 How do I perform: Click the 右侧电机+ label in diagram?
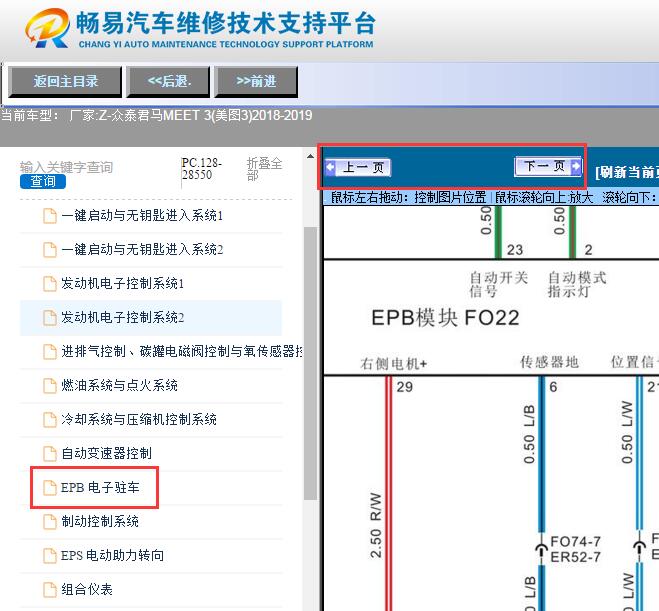[393, 363]
